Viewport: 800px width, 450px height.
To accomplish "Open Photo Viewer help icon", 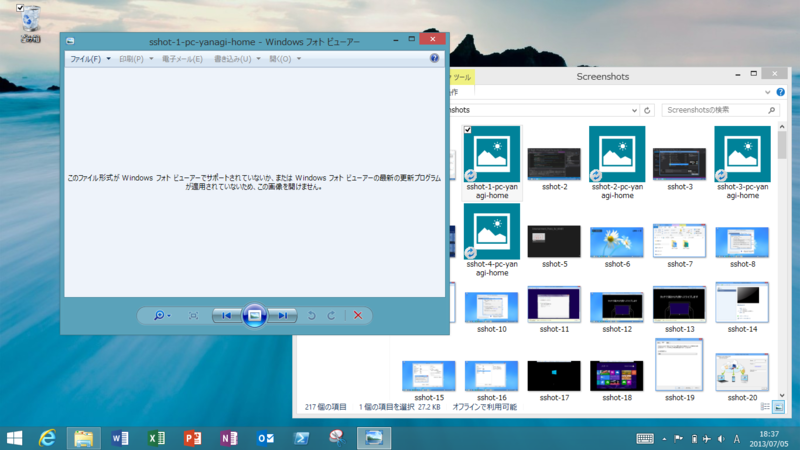I will pyautogui.click(x=434, y=58).
